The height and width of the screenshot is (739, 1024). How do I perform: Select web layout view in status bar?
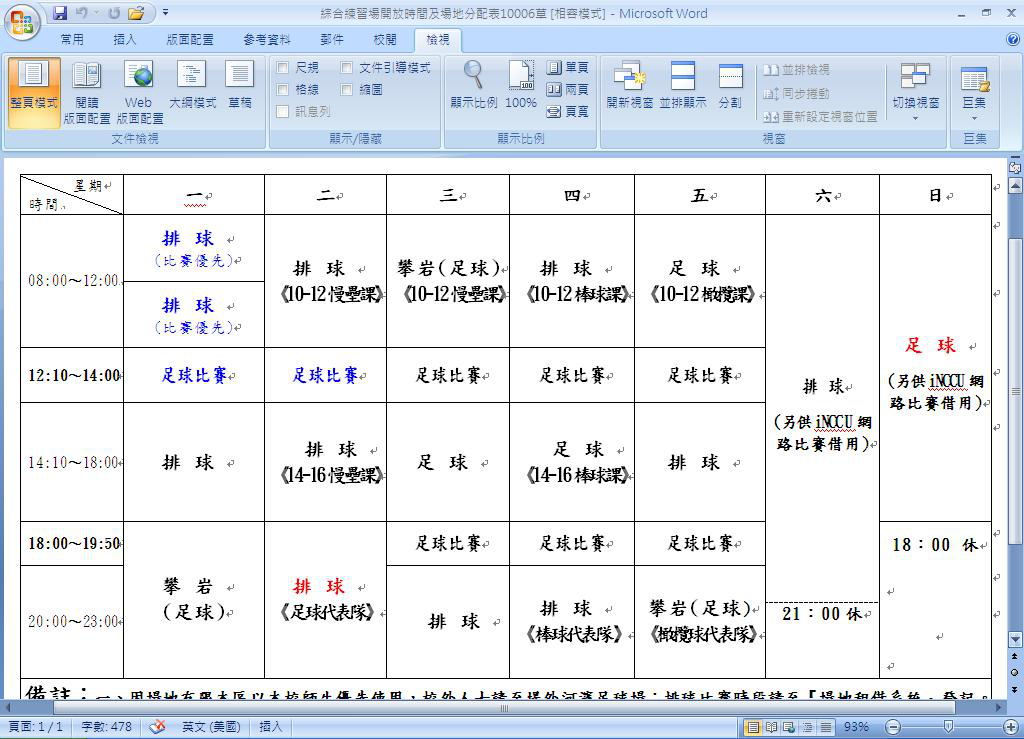point(789,727)
